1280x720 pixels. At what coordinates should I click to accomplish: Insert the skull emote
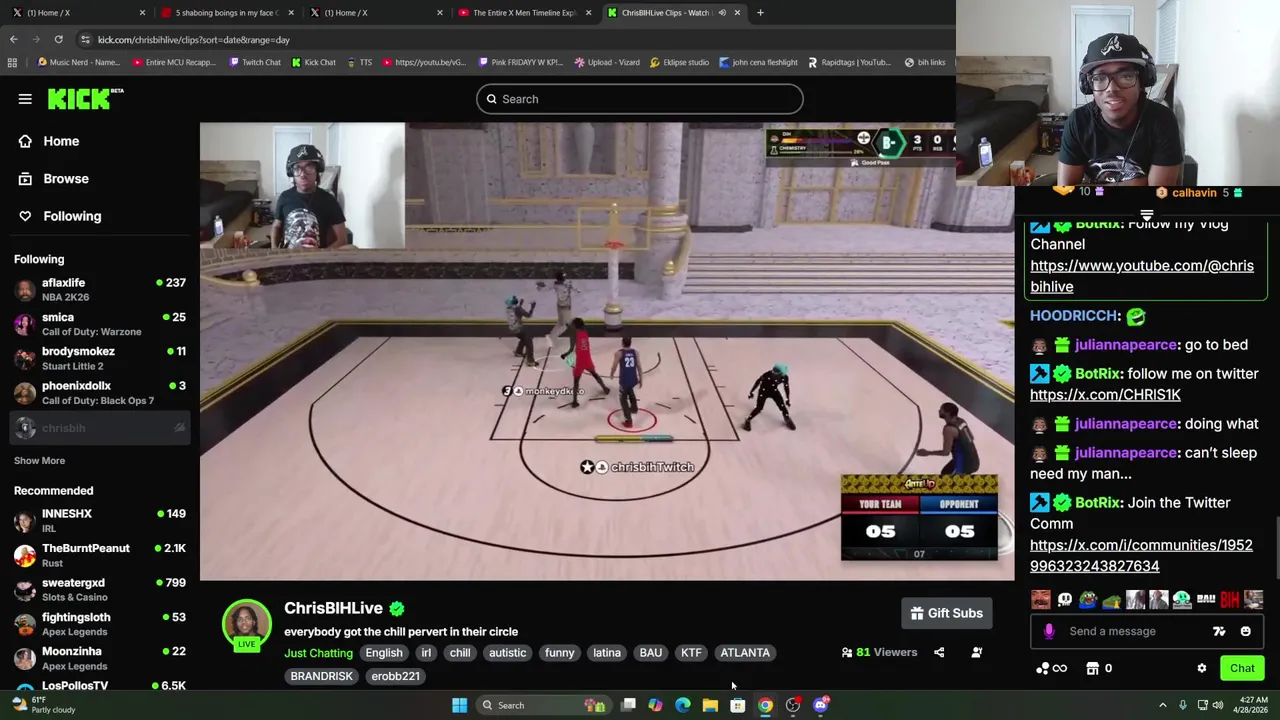[x=1064, y=600]
